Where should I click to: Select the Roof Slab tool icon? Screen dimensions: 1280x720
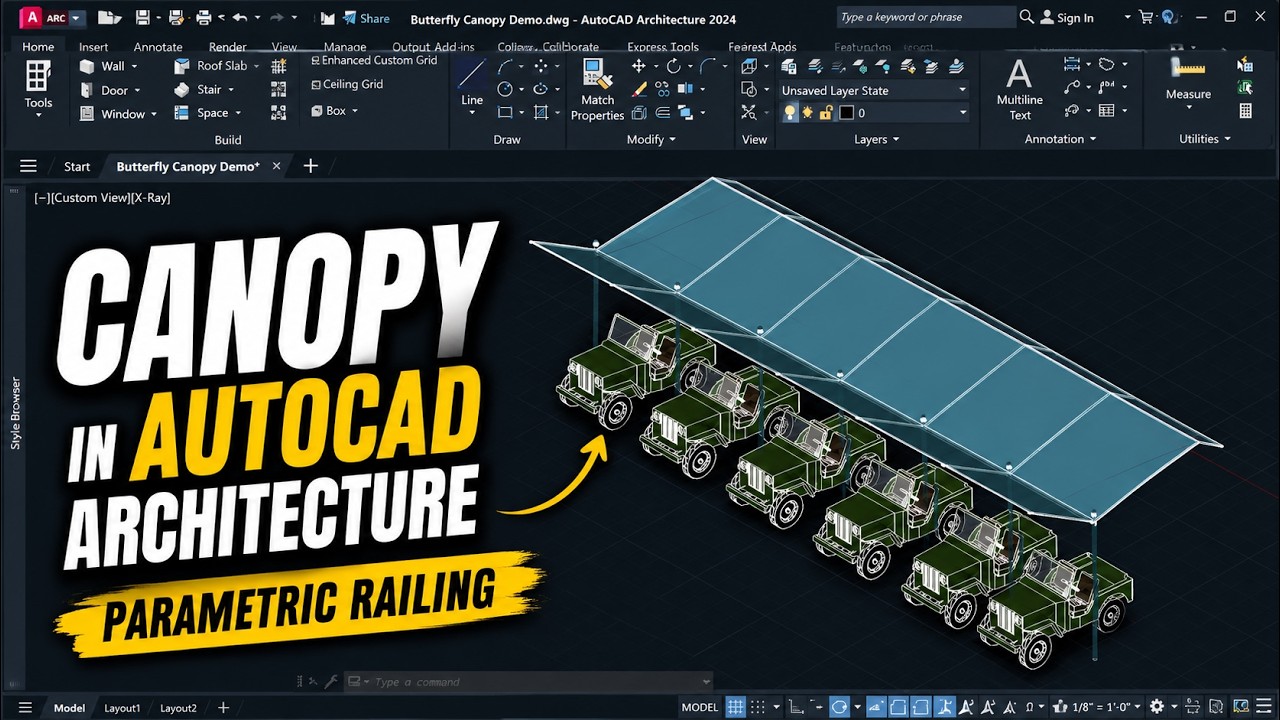pyautogui.click(x=181, y=66)
